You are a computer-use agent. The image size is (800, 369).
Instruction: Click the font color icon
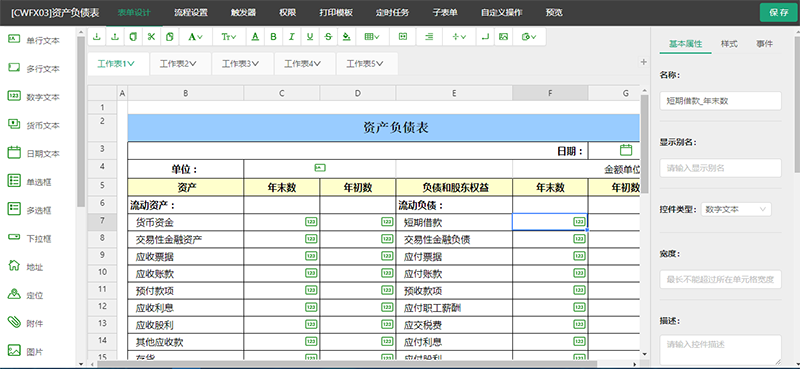tap(255, 37)
